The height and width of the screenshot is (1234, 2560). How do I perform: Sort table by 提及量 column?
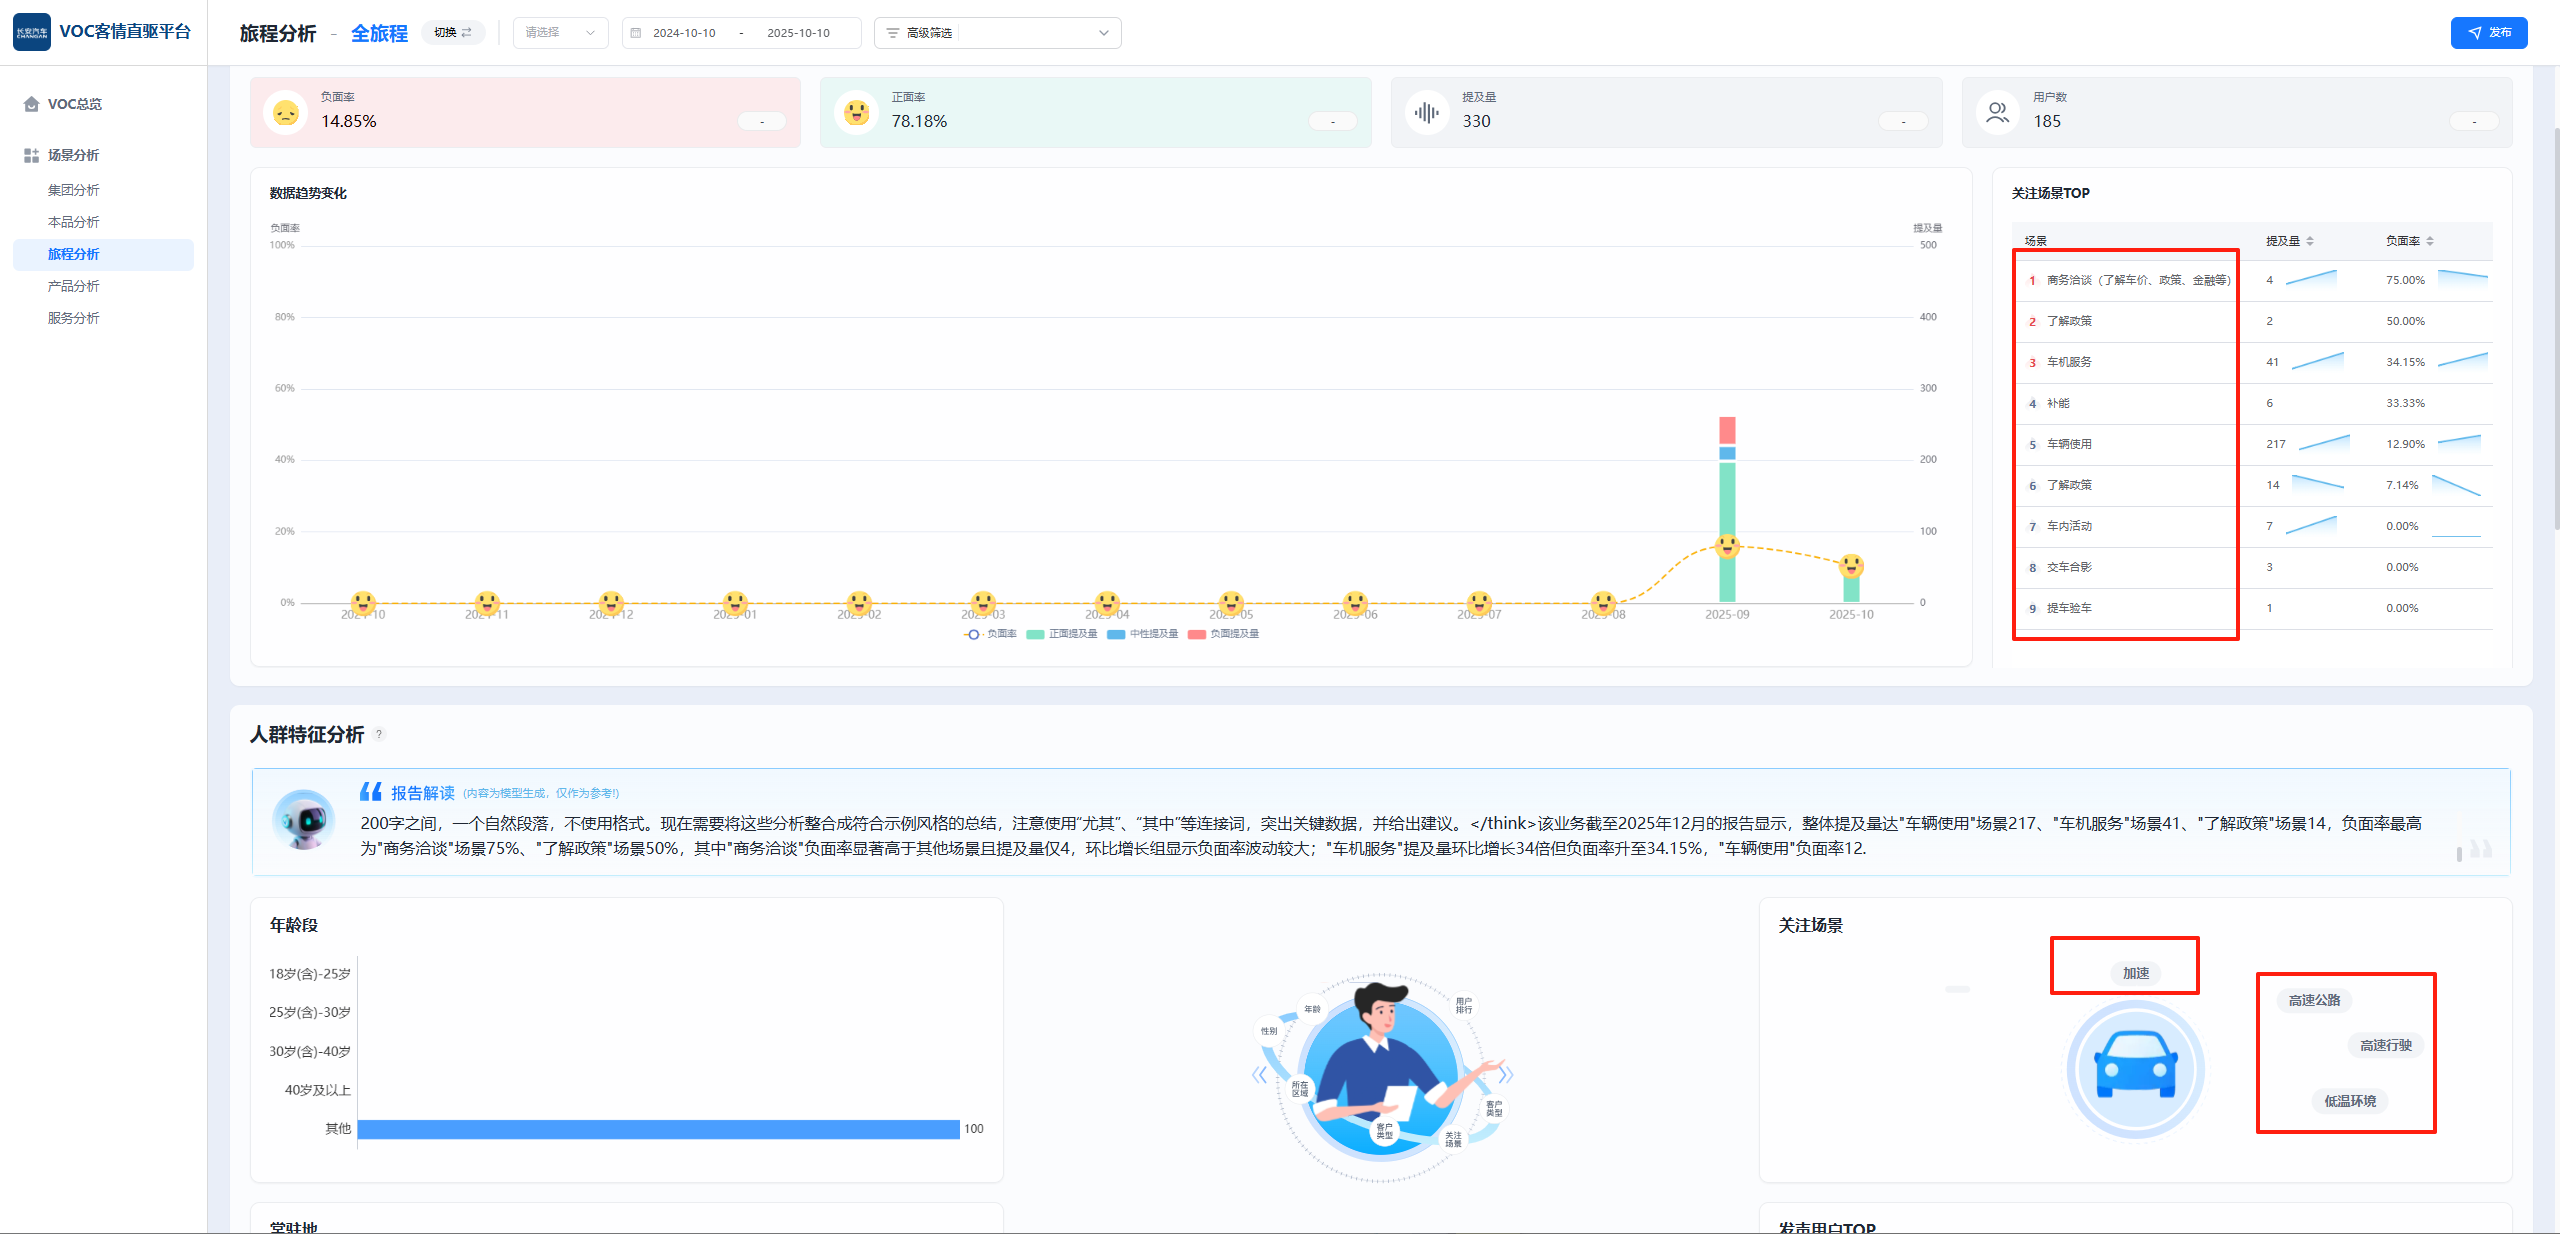(2290, 241)
